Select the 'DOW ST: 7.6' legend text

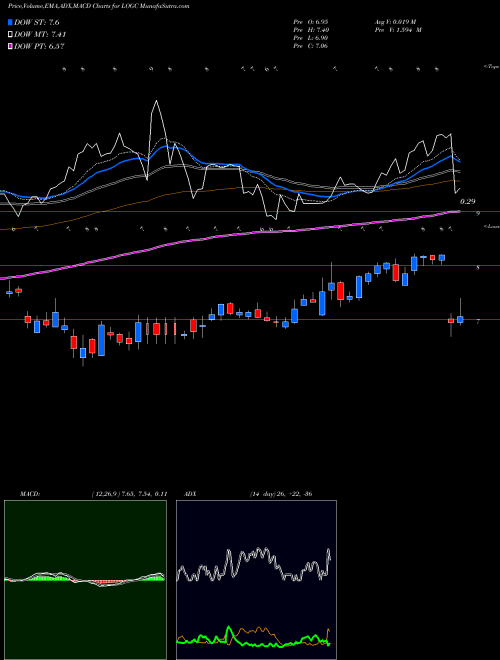[37, 23]
